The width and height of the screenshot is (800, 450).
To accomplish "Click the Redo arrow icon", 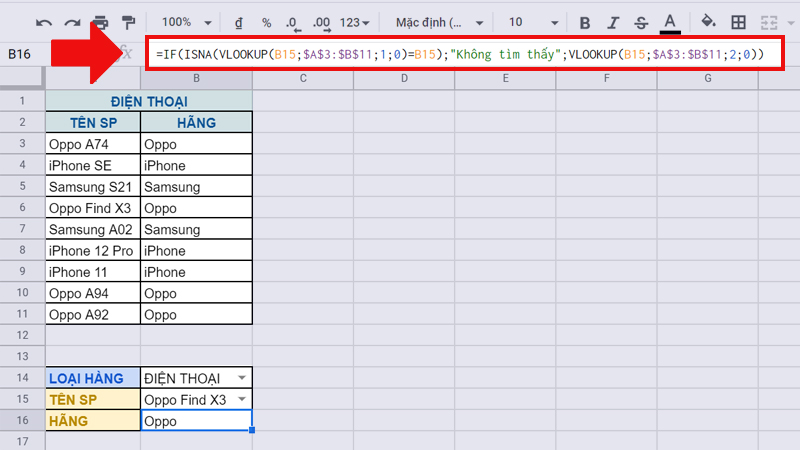I will point(71,22).
